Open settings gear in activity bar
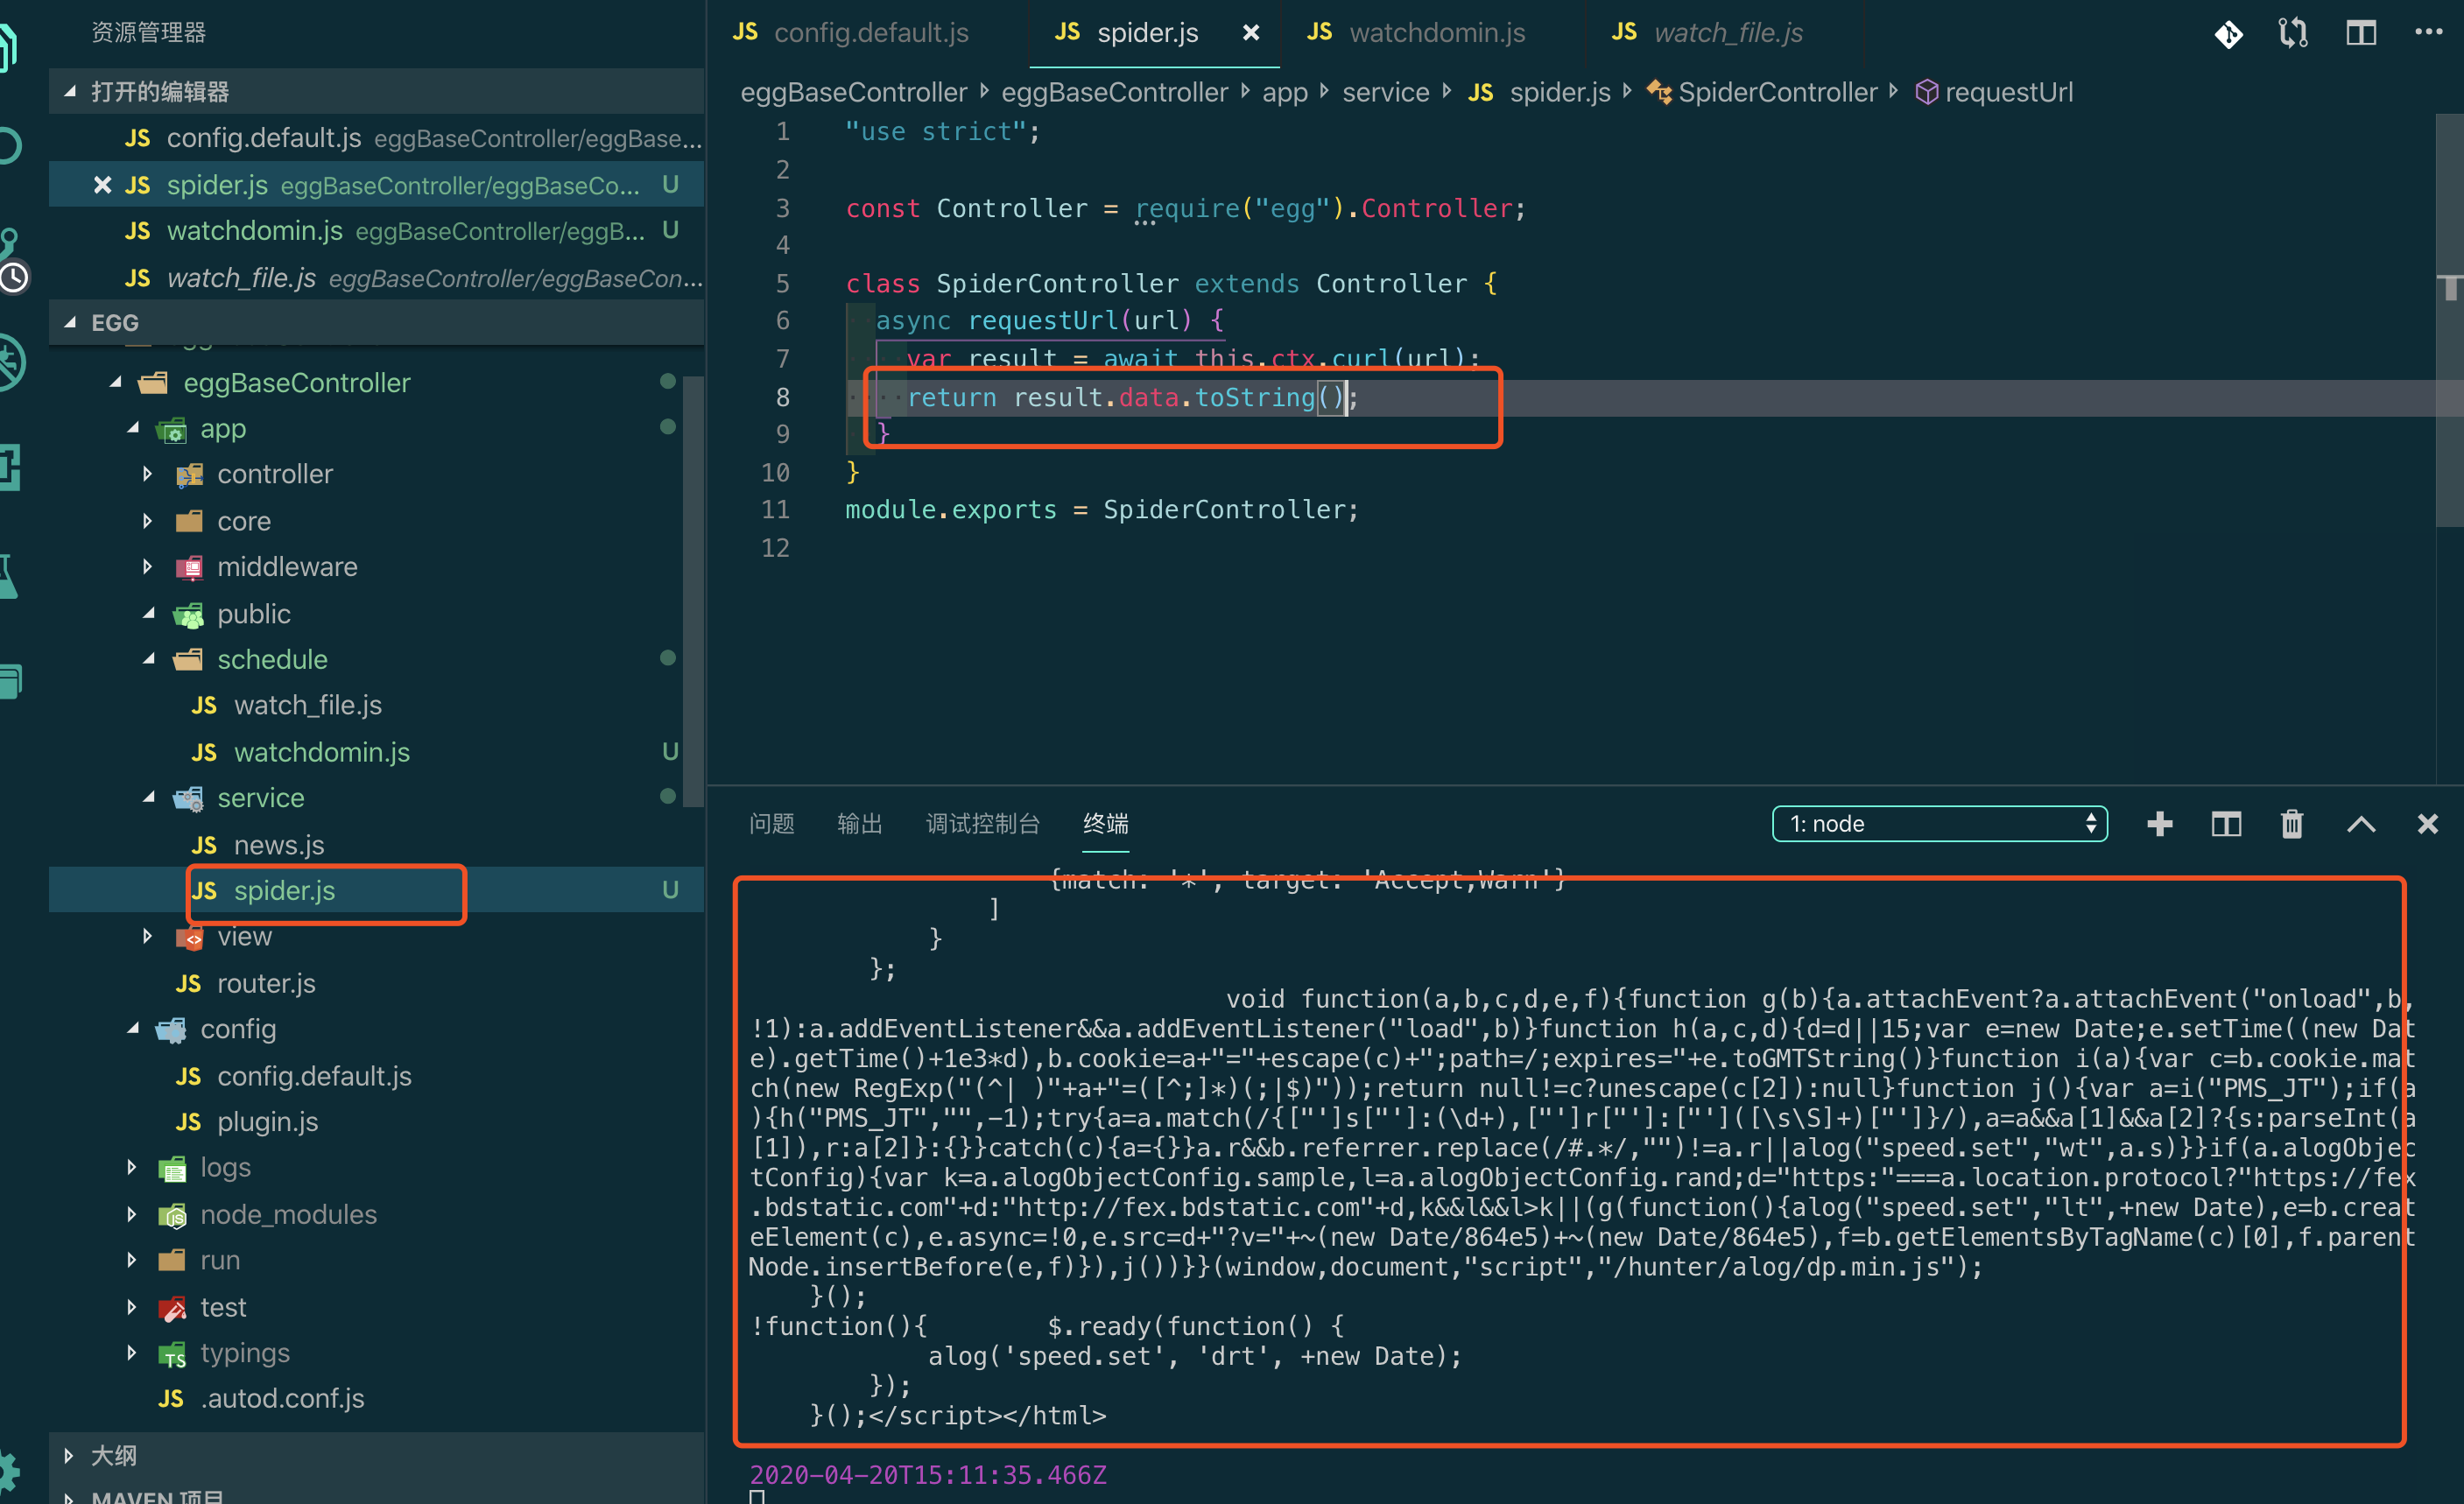Image resolution: width=2464 pixels, height=1504 pixels. (x=10, y=1471)
